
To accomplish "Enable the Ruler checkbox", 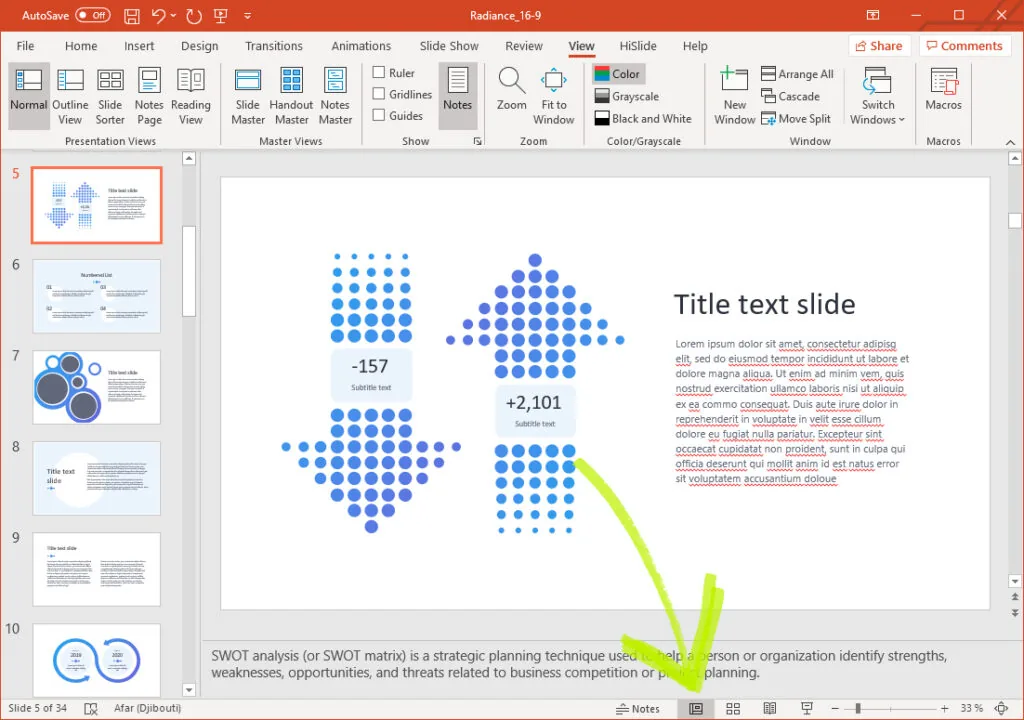I will [x=378, y=73].
